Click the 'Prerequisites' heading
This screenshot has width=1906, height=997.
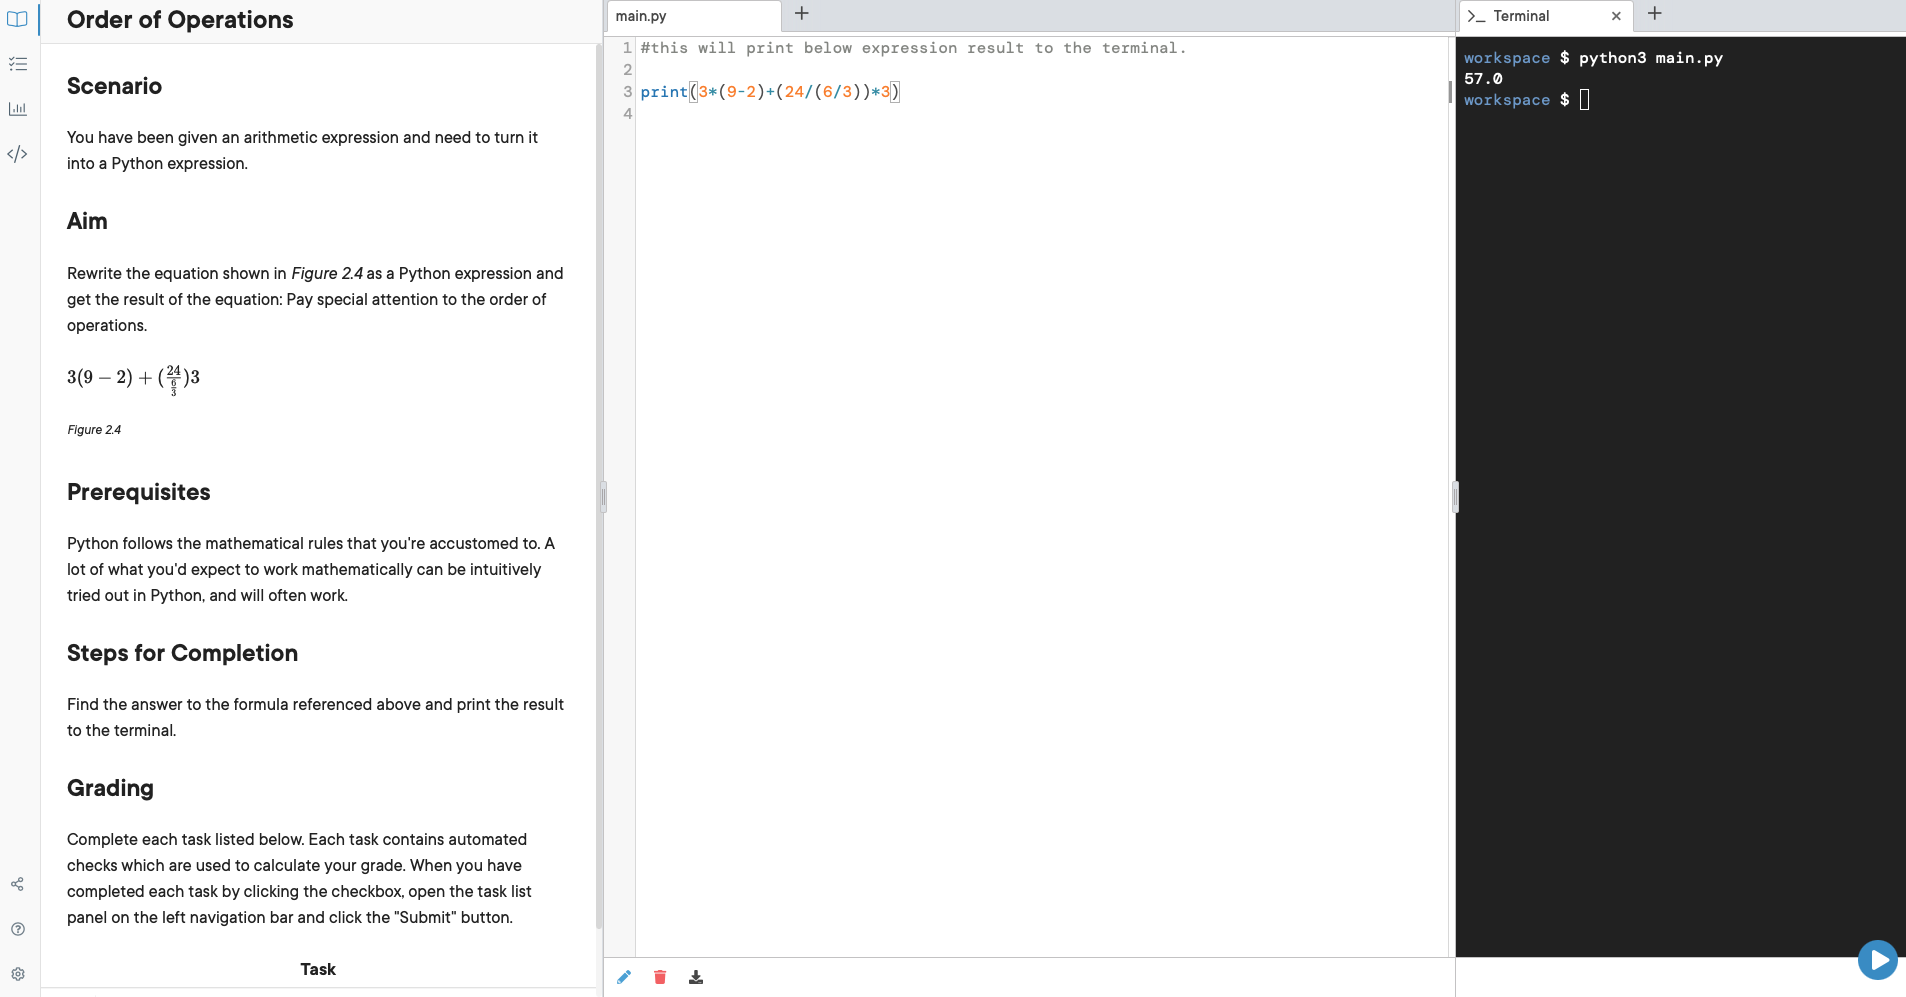tap(139, 492)
